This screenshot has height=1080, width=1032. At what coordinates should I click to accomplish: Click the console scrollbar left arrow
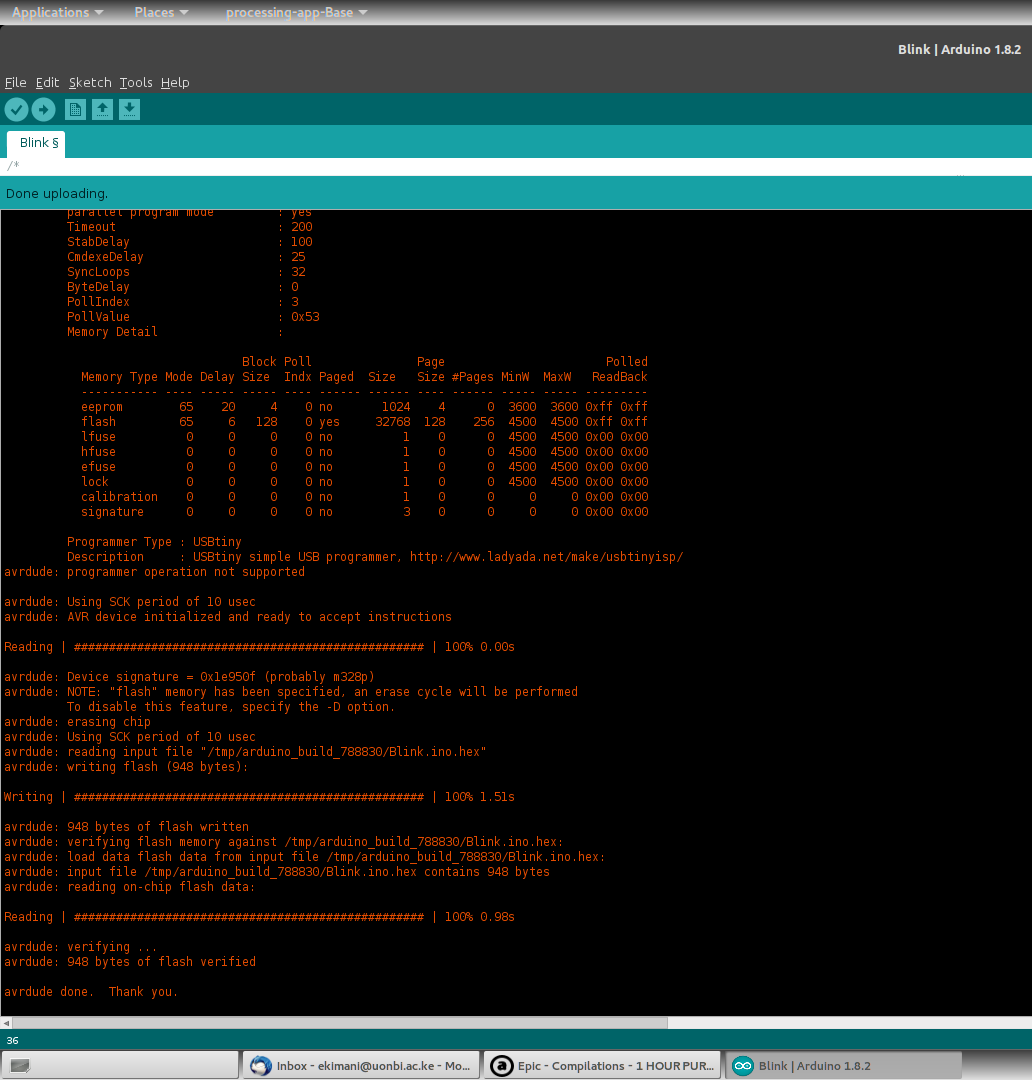coord(6,1023)
